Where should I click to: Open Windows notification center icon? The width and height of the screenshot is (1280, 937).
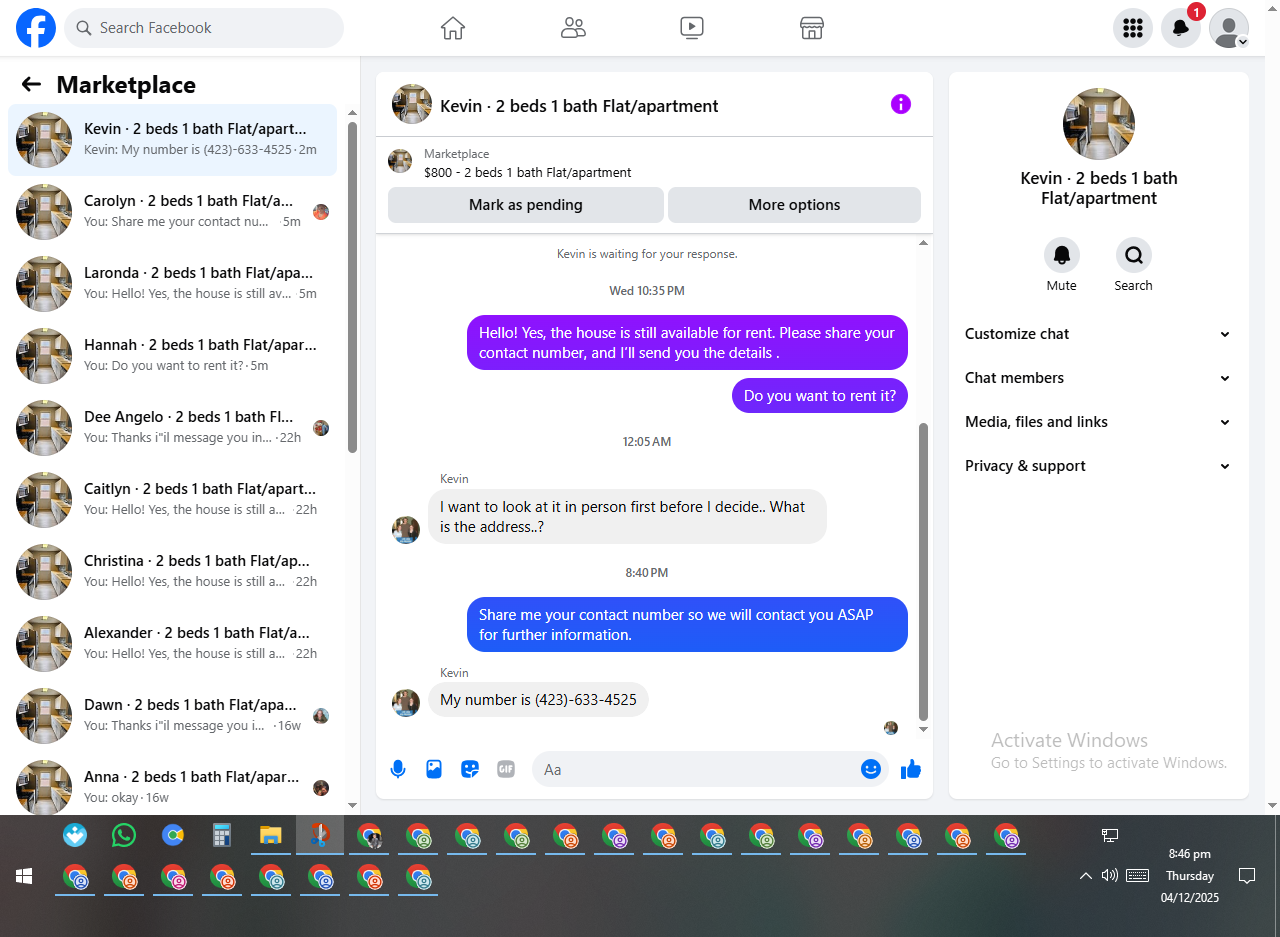pos(1247,876)
